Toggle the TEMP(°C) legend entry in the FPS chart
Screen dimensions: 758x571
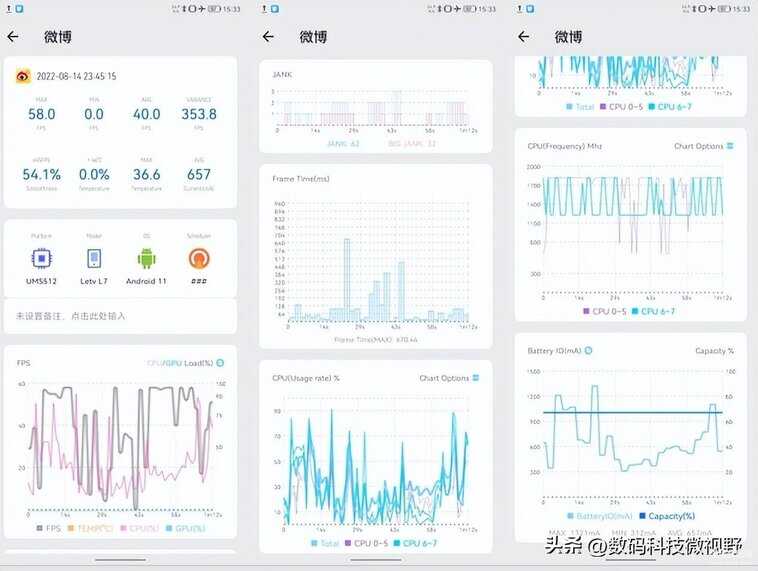coord(90,528)
